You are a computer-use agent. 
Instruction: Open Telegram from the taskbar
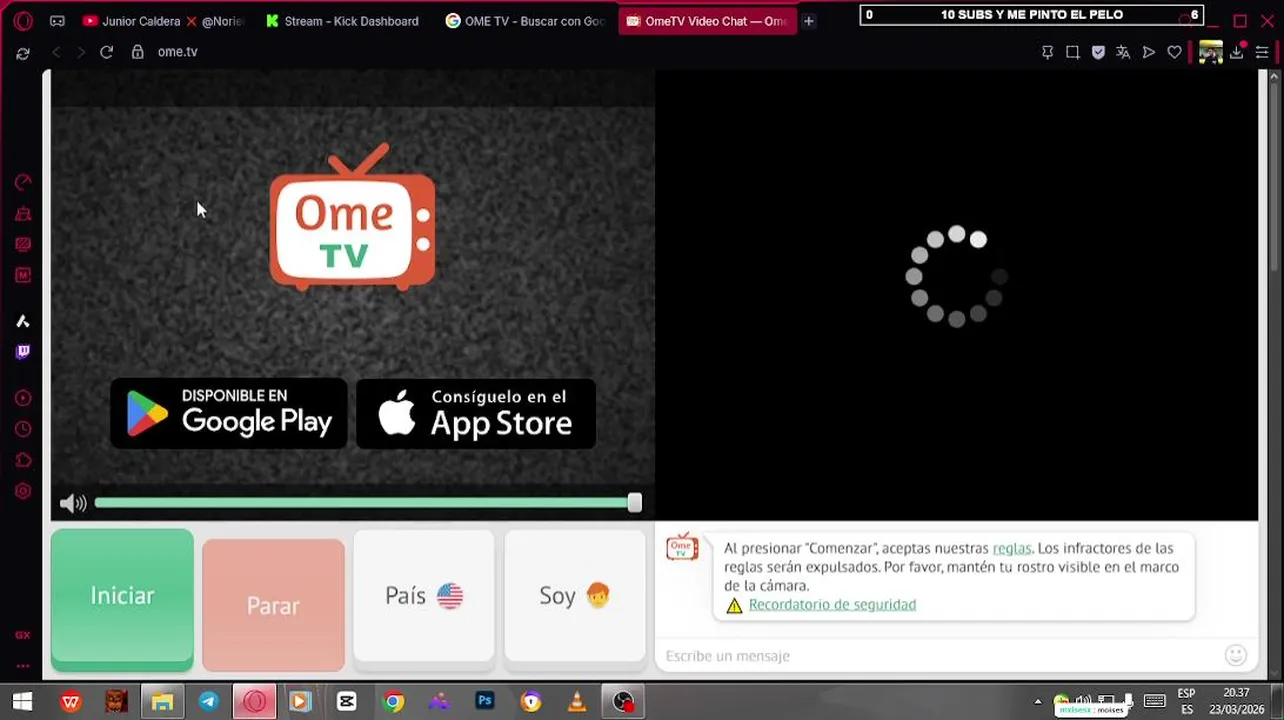pos(208,702)
